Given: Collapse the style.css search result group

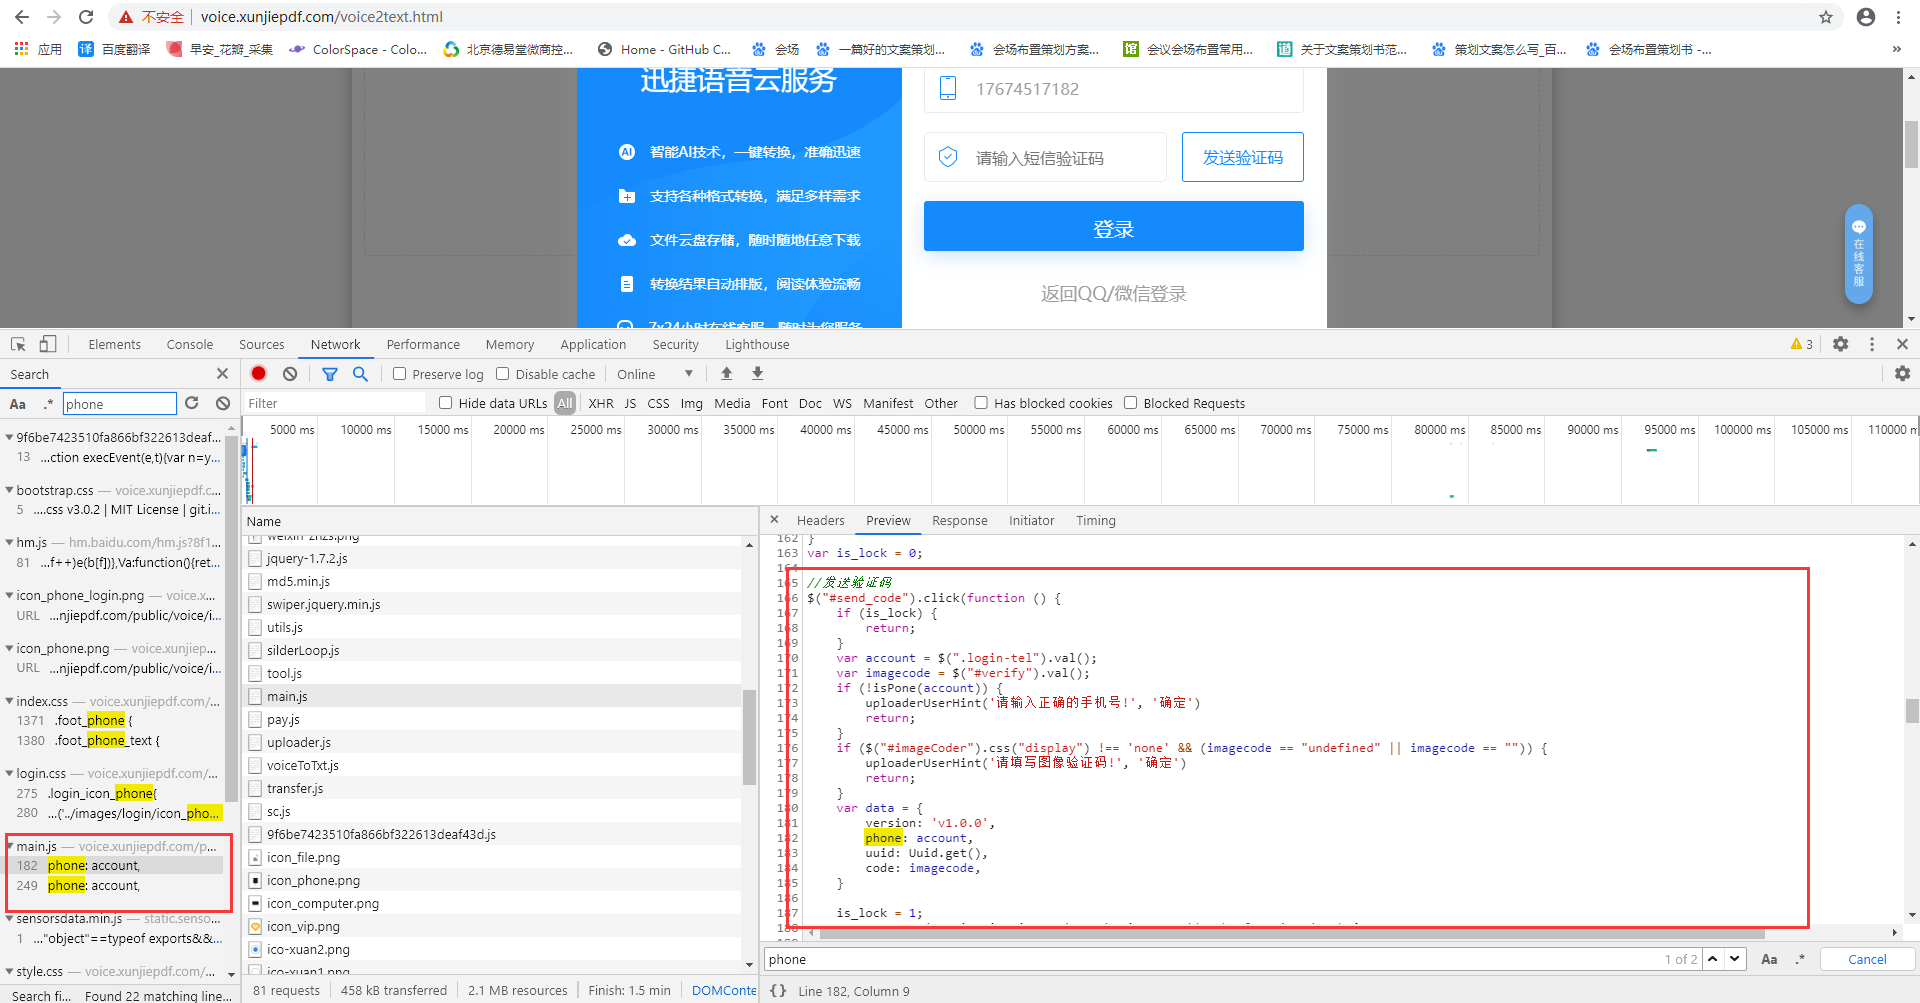Looking at the screenshot, I should (9, 971).
